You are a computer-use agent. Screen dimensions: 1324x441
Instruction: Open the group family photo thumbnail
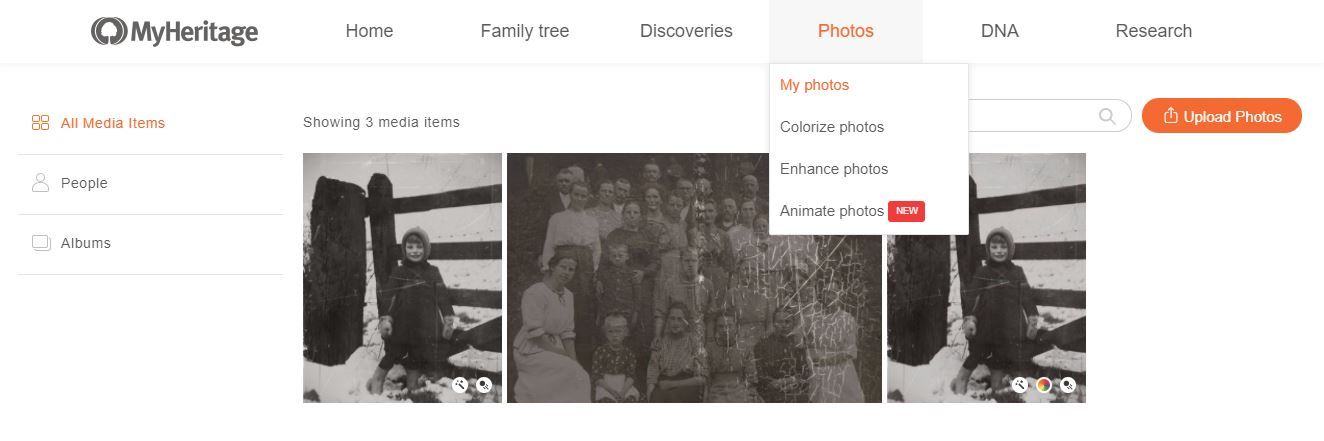694,278
